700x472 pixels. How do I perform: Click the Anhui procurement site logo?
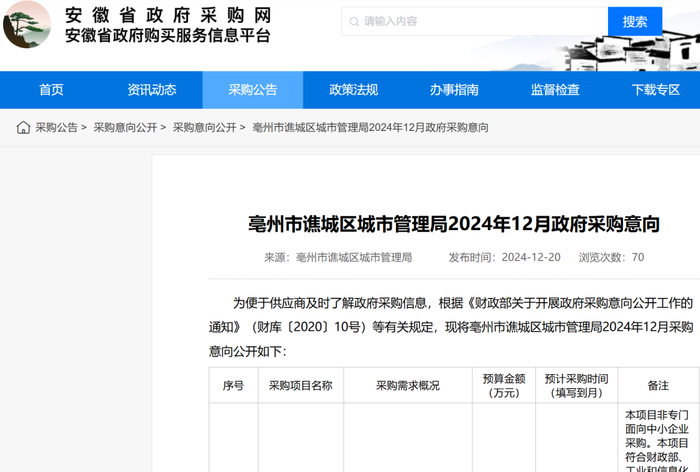[27, 25]
